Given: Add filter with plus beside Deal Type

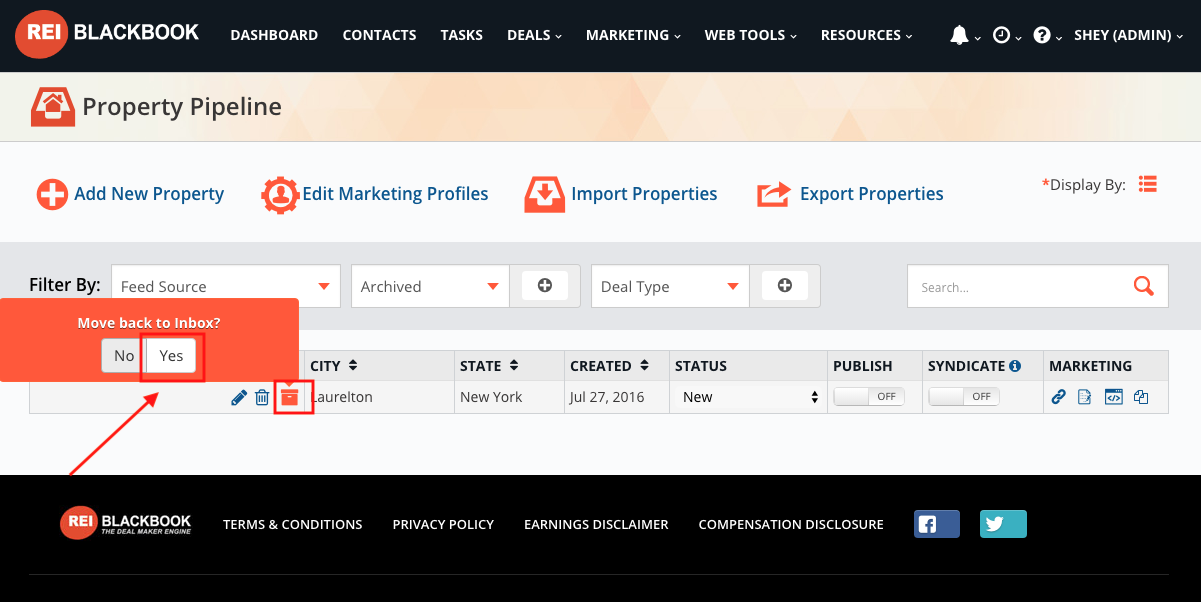Looking at the screenshot, I should [785, 286].
